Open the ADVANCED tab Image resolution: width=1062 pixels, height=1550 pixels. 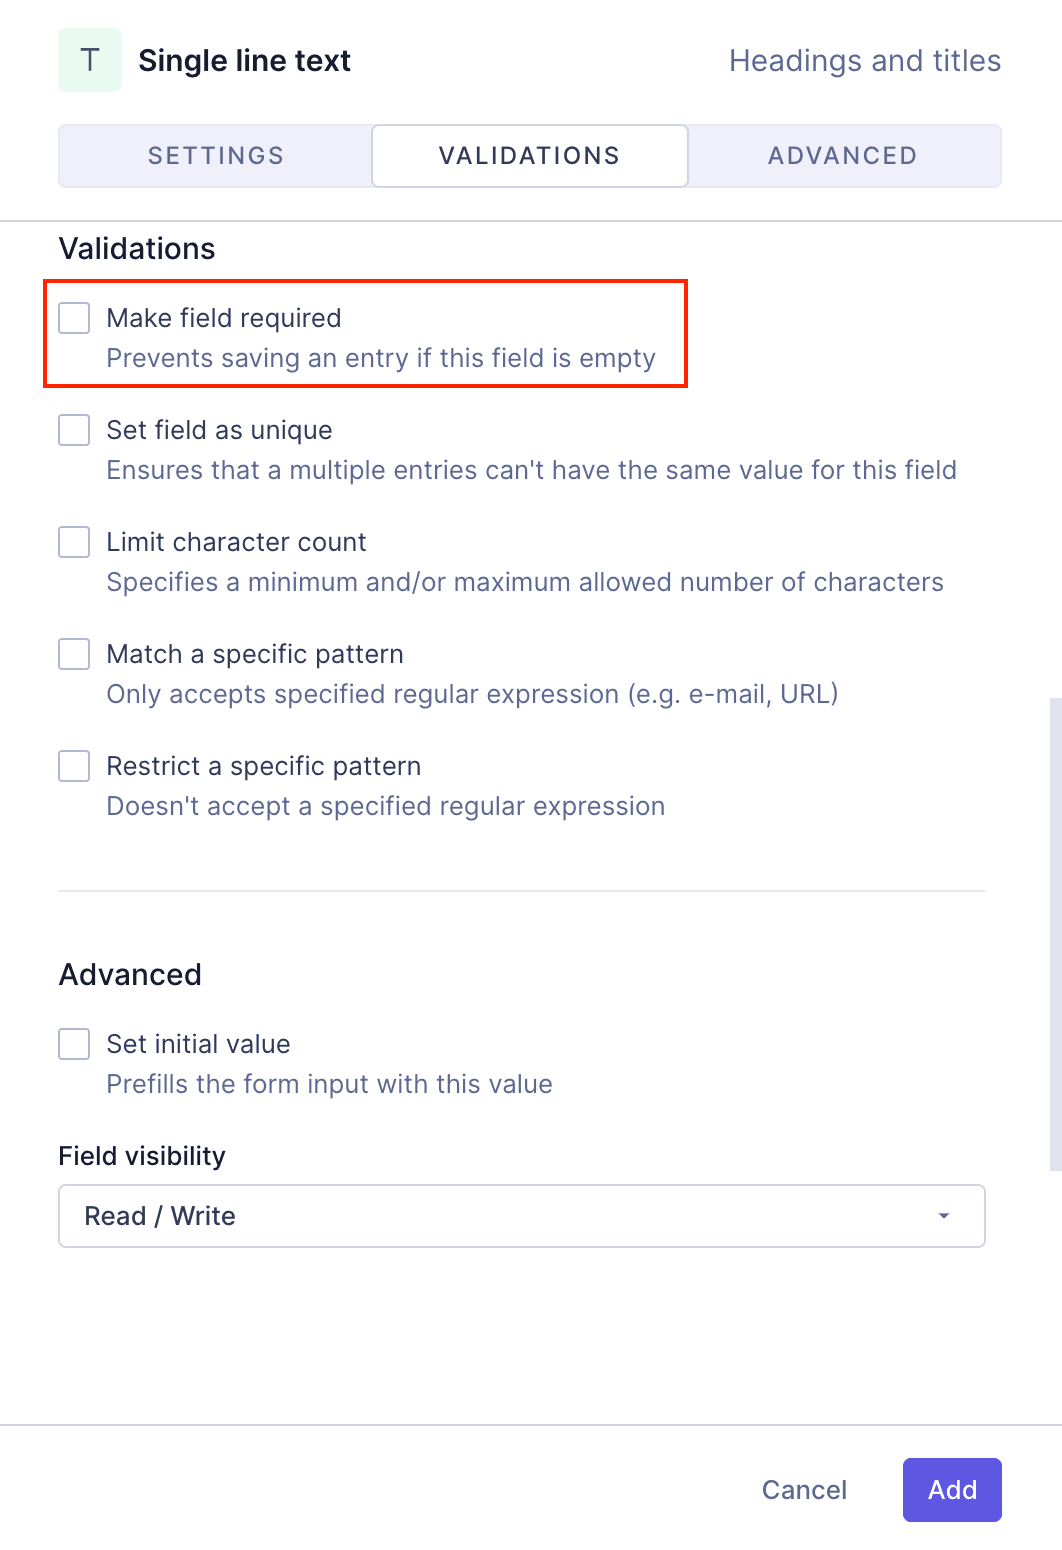[x=843, y=155]
